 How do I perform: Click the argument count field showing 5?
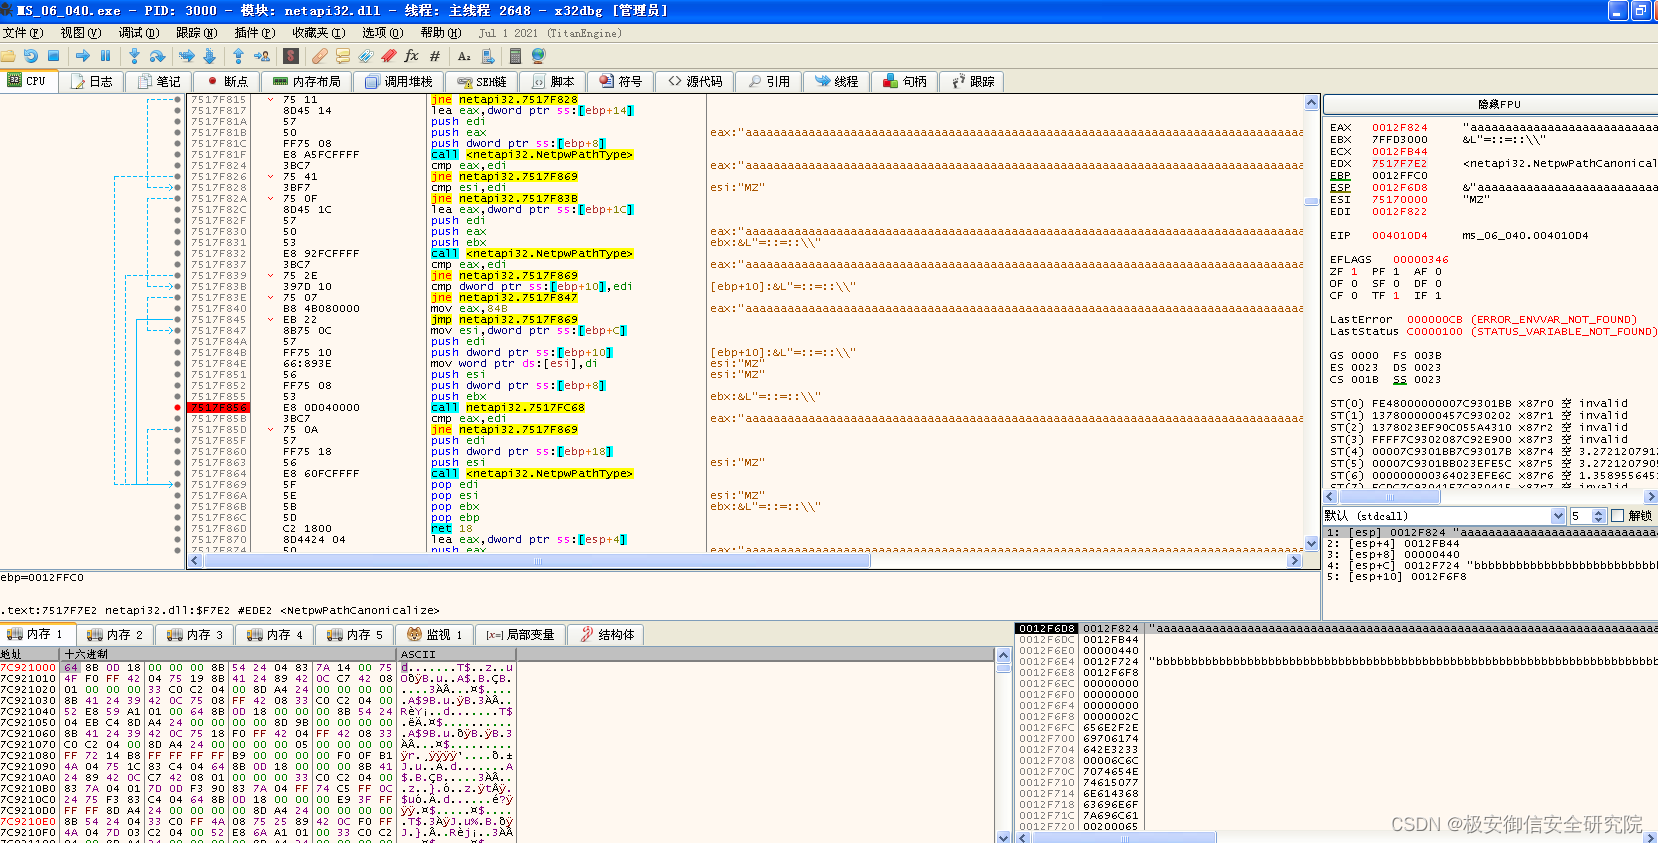coord(1580,516)
